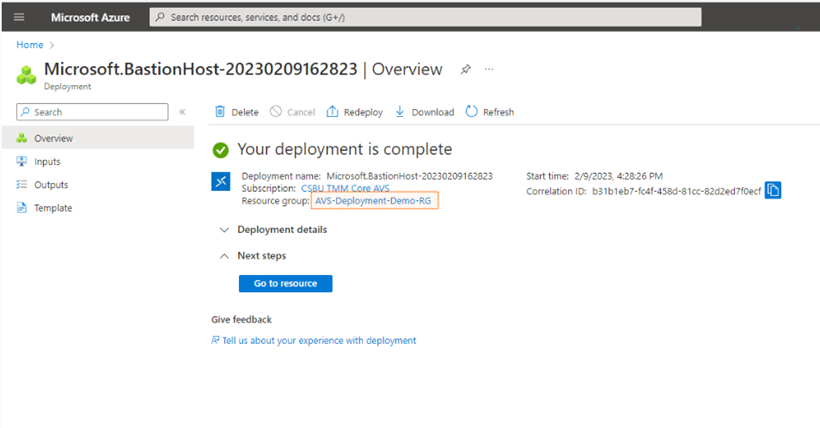Open the hamburger portal menu

(x=19, y=17)
